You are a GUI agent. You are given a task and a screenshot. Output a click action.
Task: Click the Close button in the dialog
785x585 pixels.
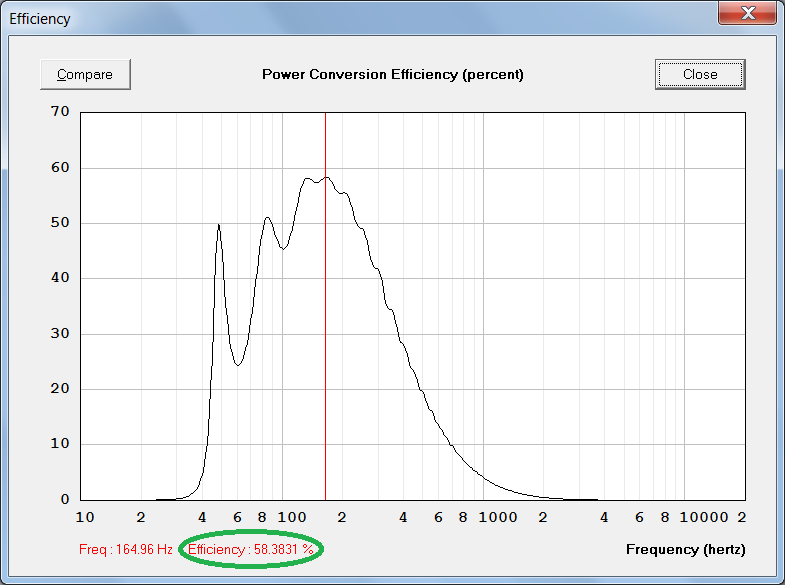700,75
